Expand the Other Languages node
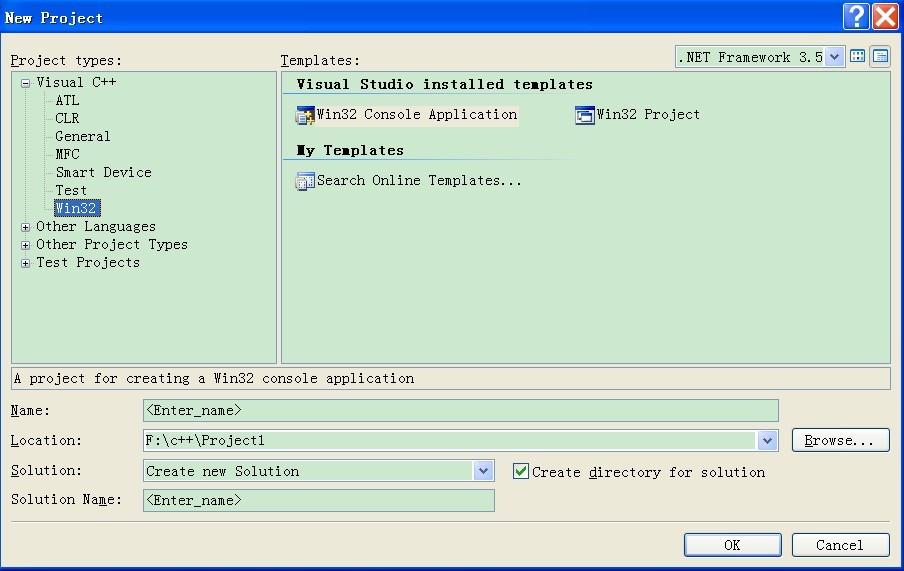904x571 pixels. (25, 227)
